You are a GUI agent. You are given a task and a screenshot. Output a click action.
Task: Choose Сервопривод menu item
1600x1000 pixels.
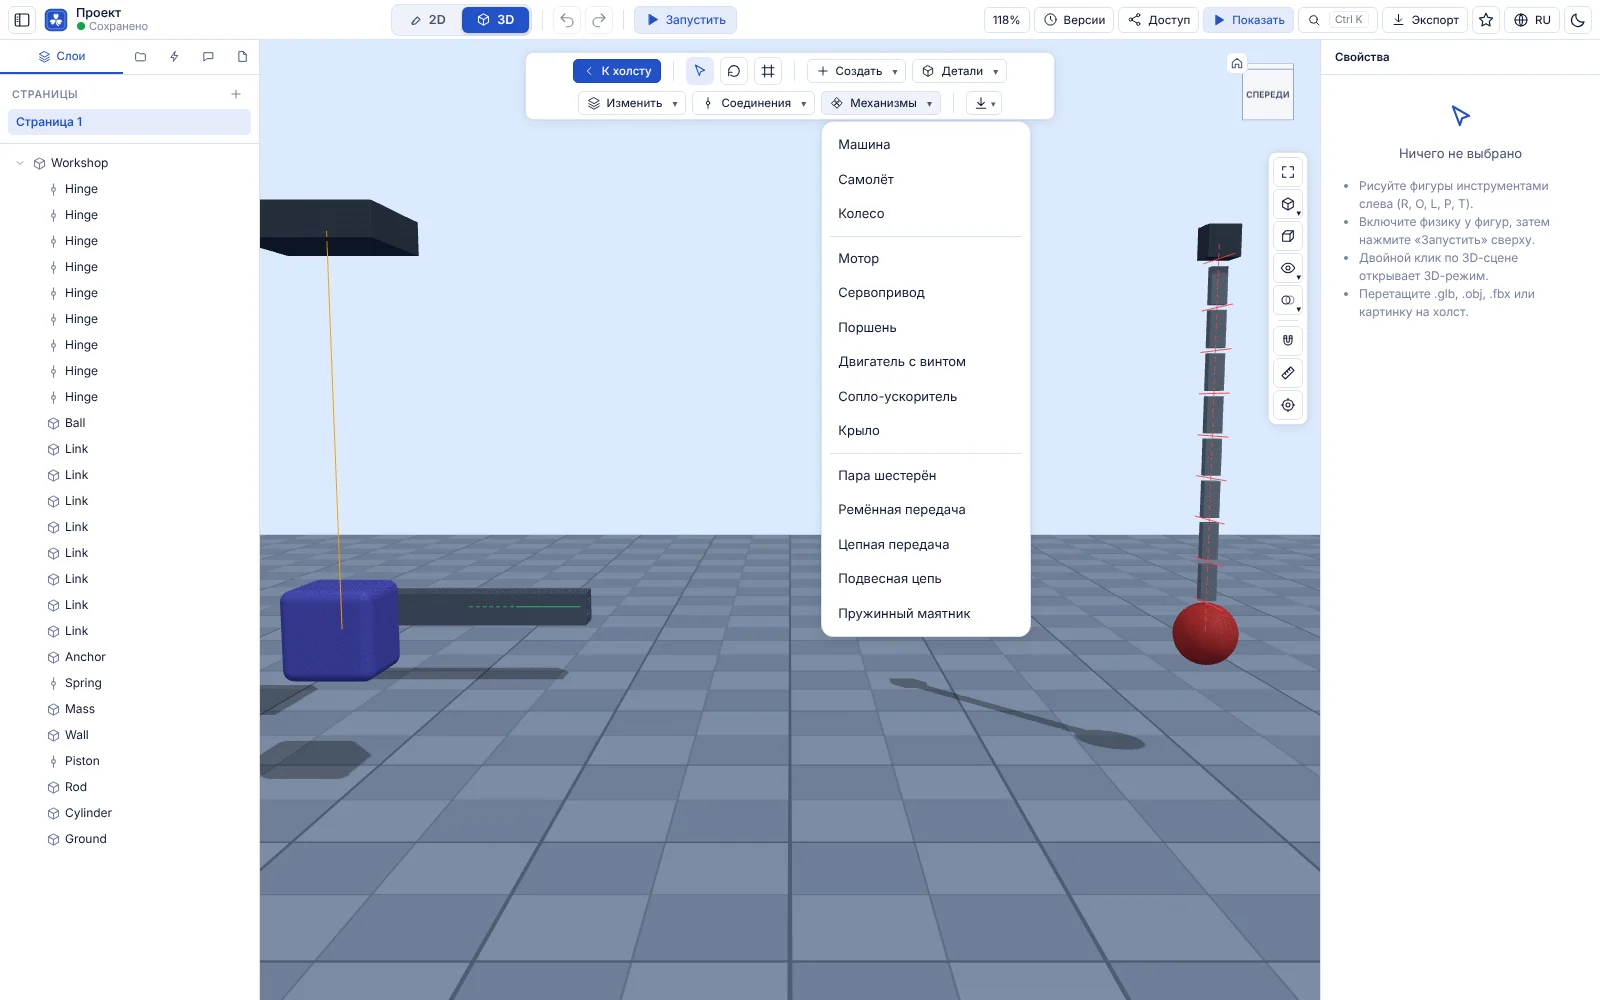coord(926,293)
